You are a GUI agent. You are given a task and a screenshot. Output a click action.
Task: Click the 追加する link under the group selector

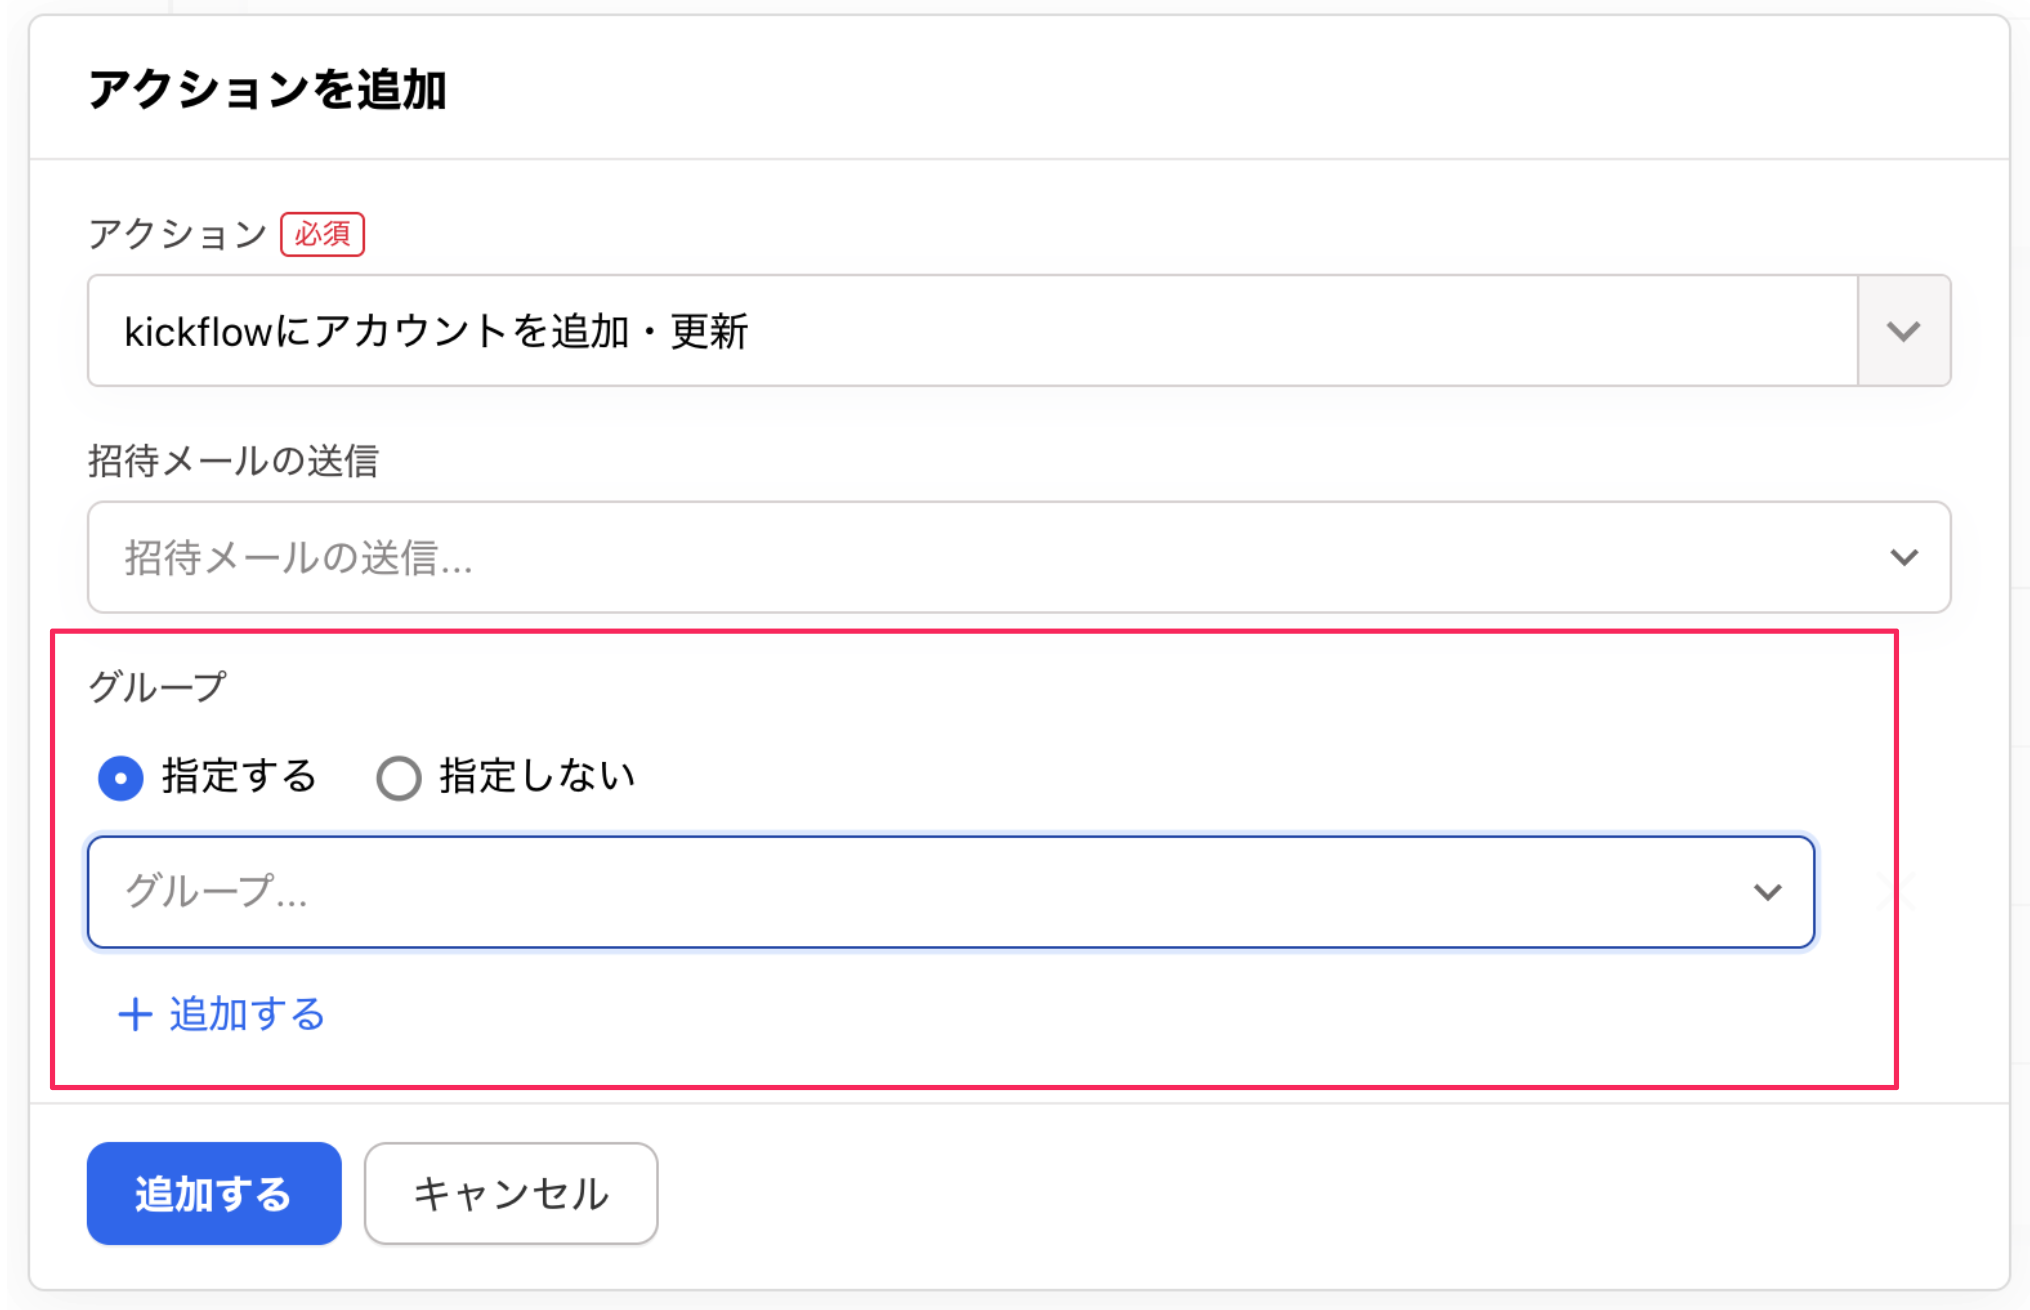[x=246, y=1014]
